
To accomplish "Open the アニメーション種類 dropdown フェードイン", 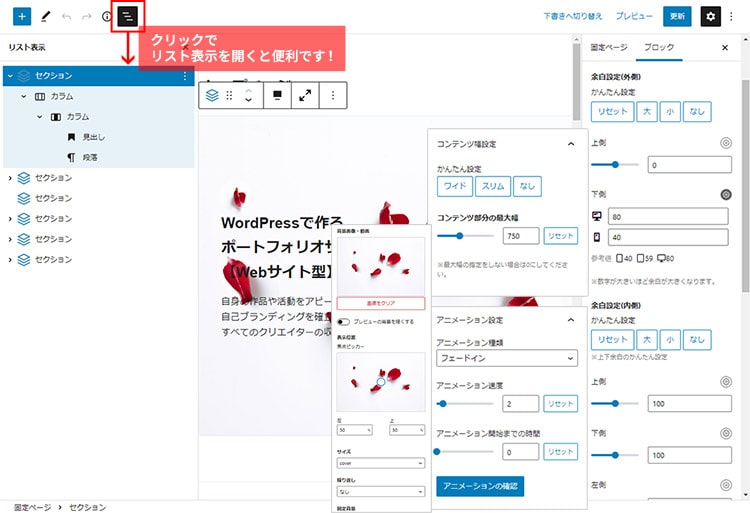I will pyautogui.click(x=507, y=358).
